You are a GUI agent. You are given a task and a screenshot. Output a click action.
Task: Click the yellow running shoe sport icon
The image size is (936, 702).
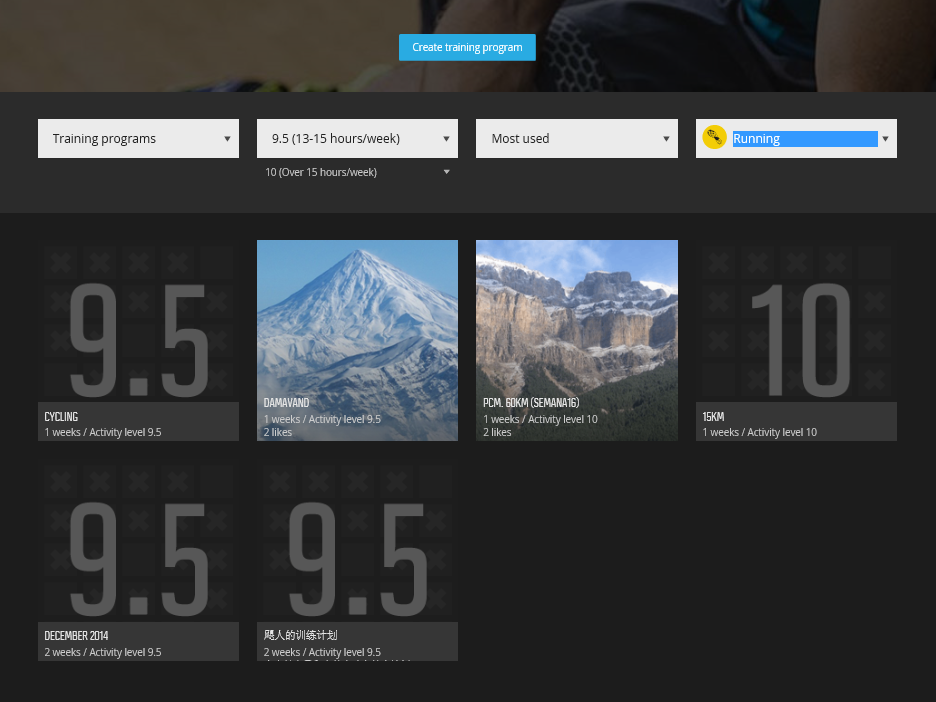point(714,138)
